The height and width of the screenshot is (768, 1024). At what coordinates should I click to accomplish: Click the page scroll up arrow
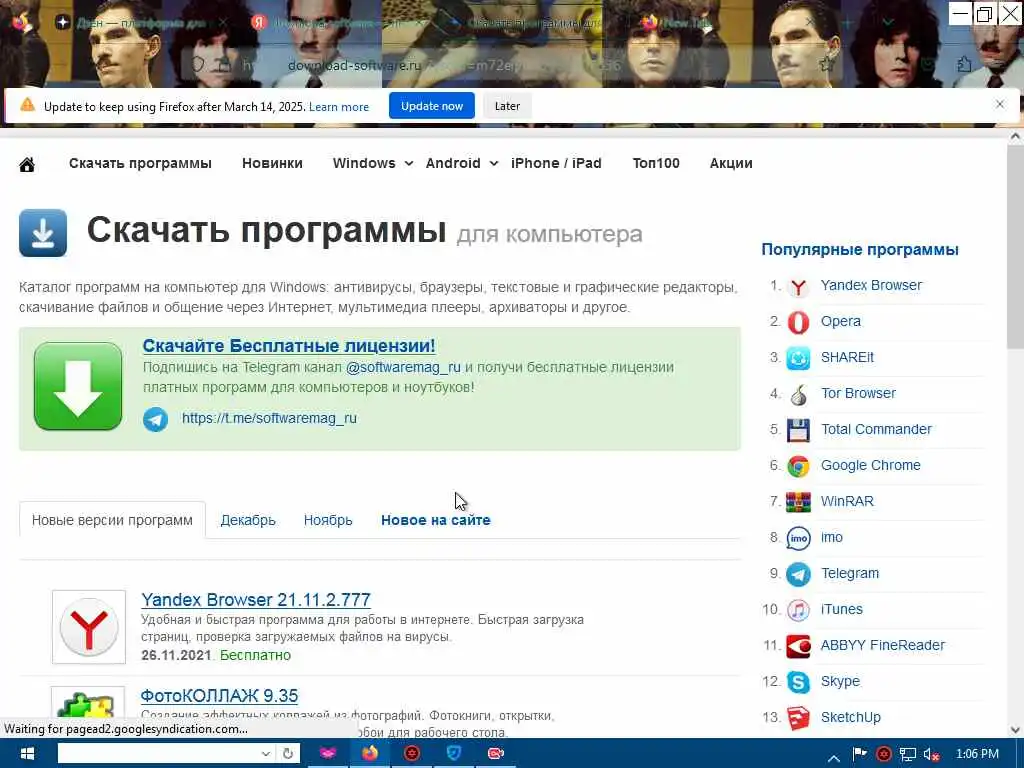click(1016, 137)
